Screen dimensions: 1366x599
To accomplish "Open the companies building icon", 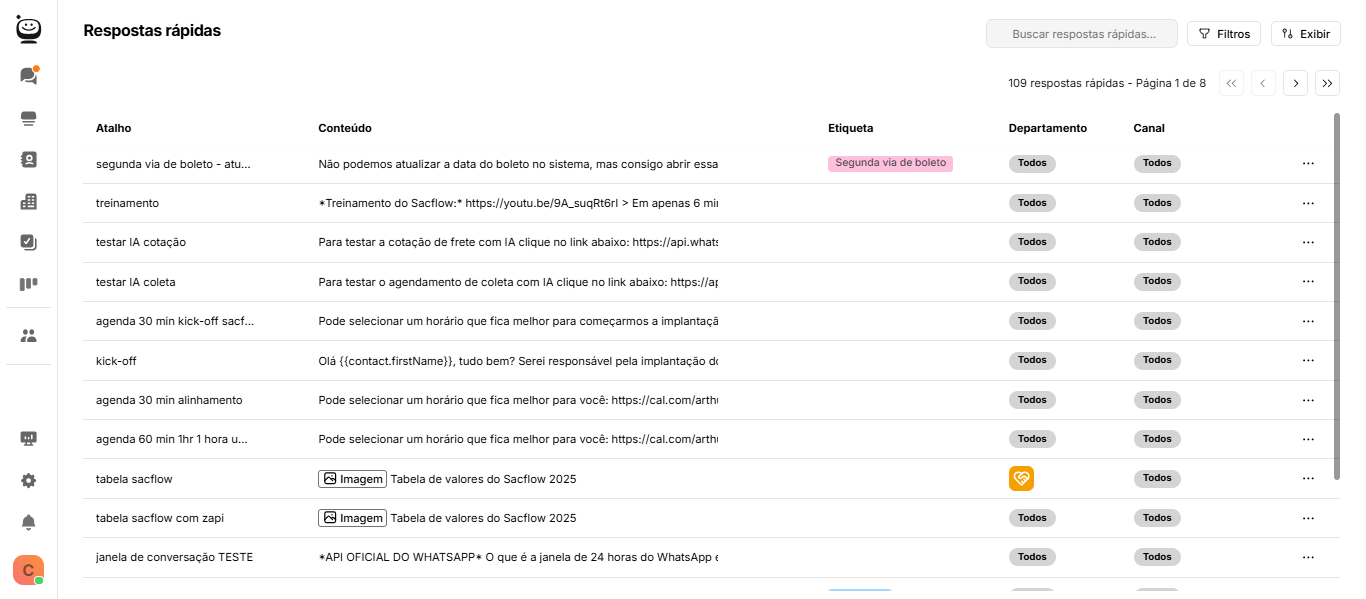I will coord(28,202).
